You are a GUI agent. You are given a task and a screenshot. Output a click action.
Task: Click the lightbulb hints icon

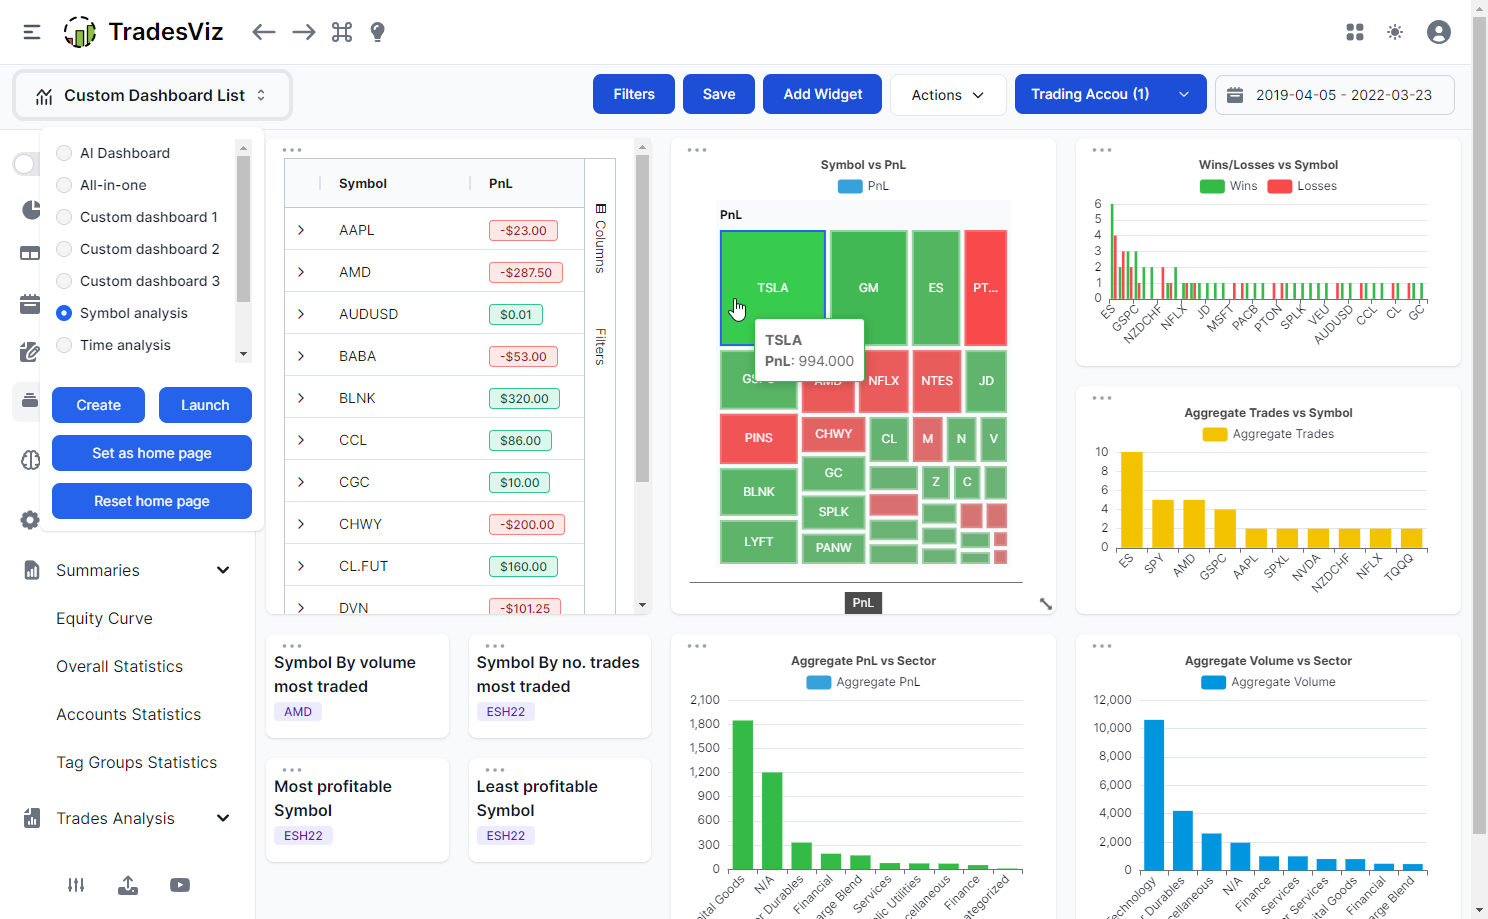[x=377, y=31]
